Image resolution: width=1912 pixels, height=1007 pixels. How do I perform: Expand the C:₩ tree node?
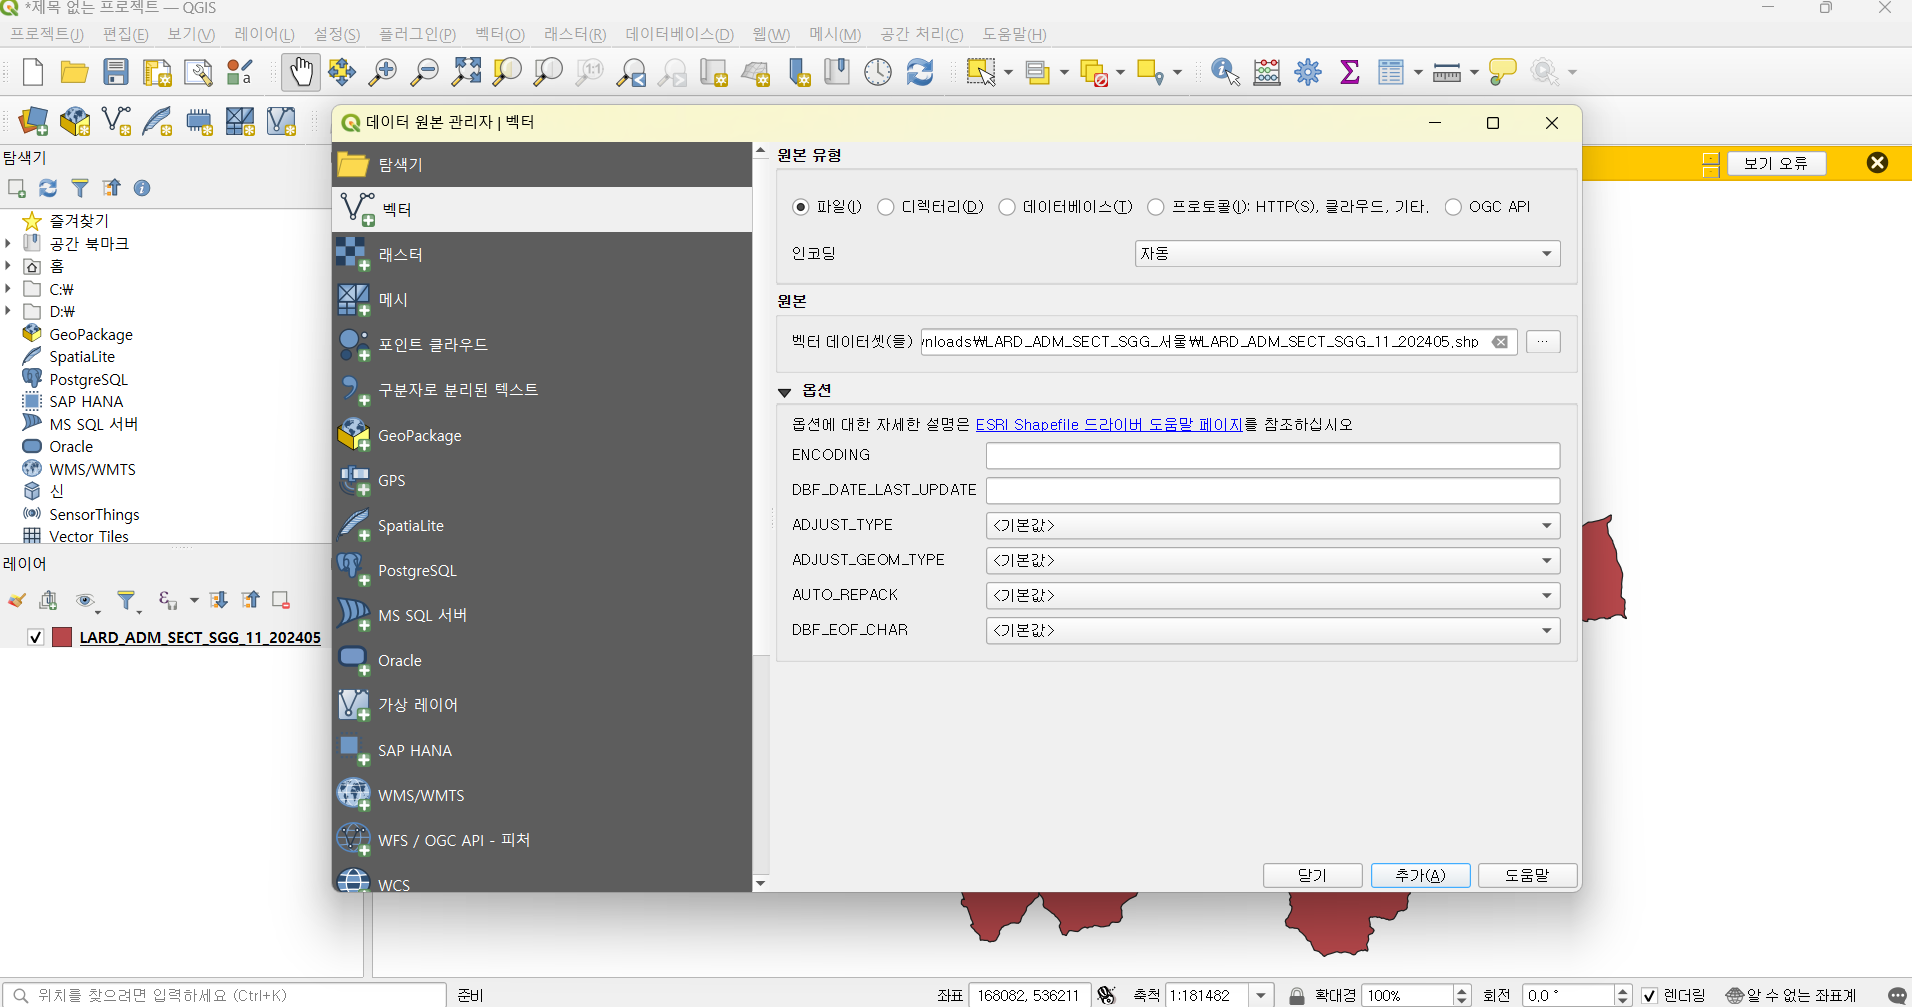(x=8, y=289)
